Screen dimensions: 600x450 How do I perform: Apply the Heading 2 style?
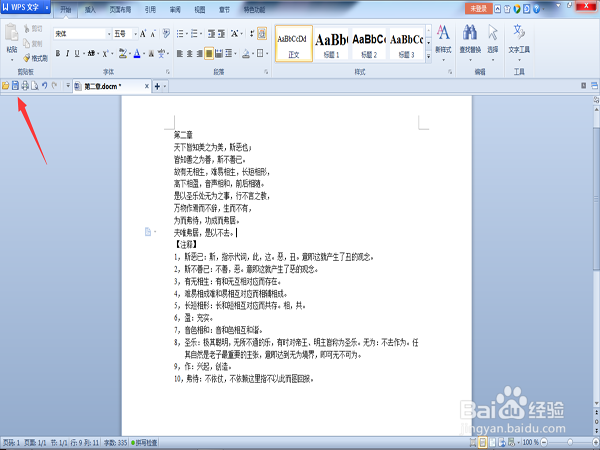point(369,44)
